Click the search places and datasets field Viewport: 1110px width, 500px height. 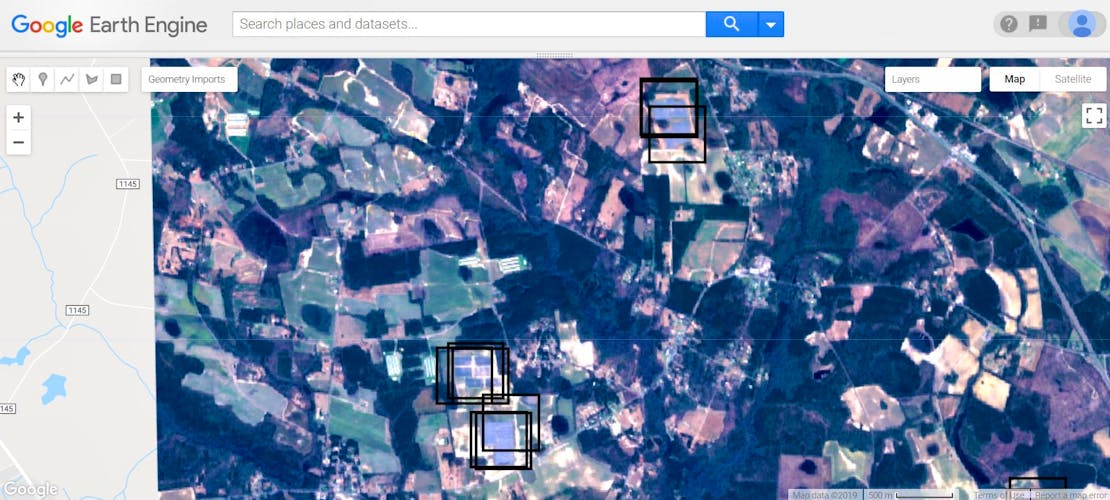pos(468,24)
